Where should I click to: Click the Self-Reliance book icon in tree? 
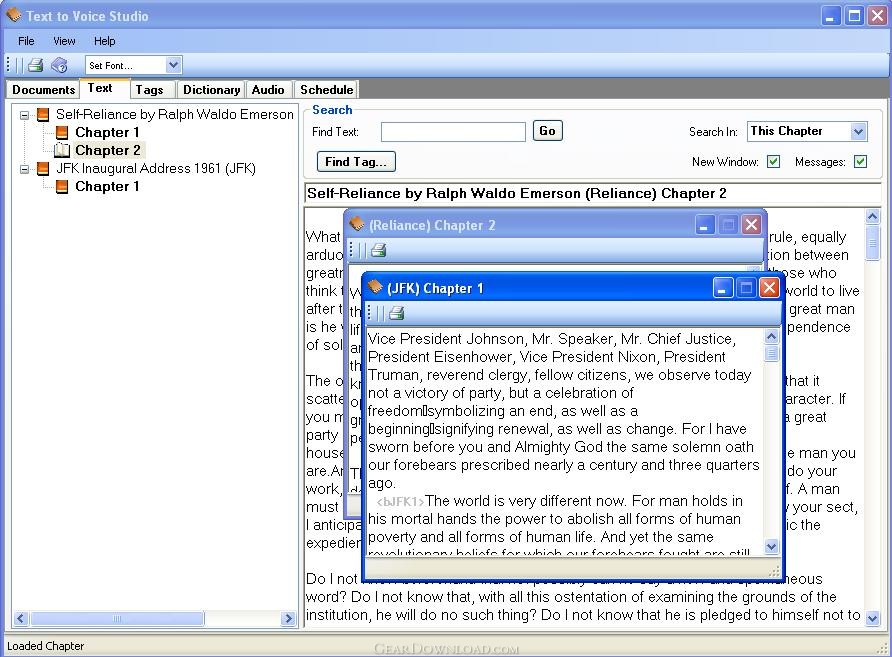click(x=43, y=114)
